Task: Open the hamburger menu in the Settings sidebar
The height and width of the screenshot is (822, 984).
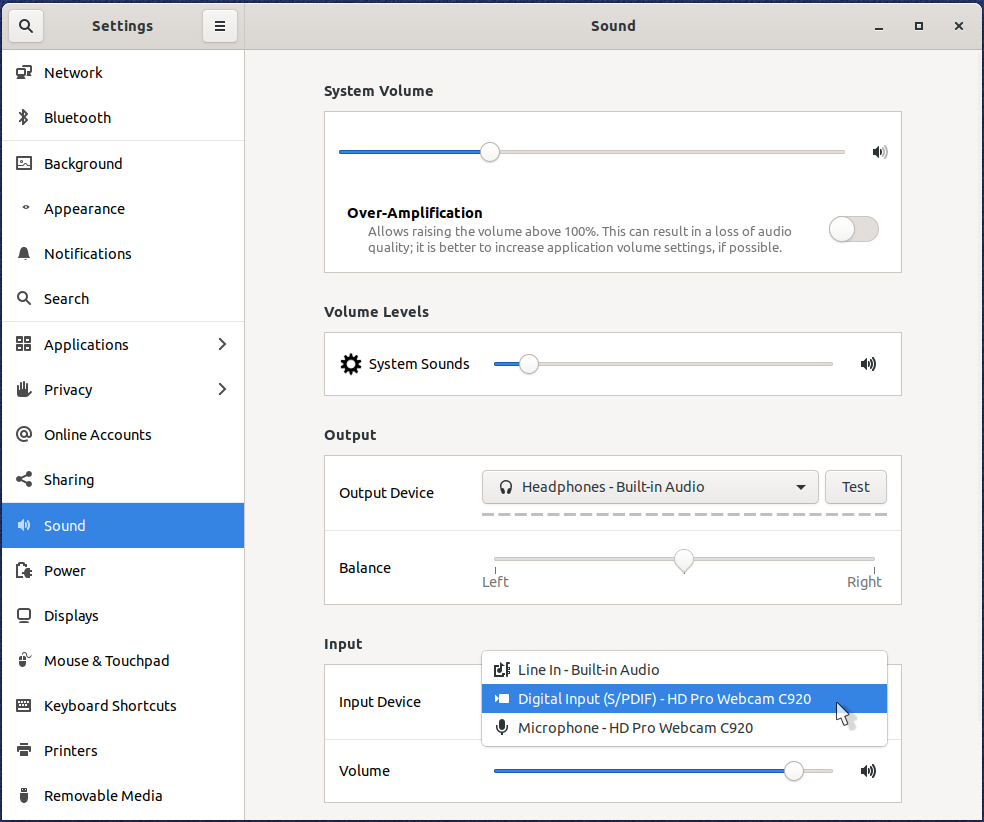Action: [x=220, y=25]
